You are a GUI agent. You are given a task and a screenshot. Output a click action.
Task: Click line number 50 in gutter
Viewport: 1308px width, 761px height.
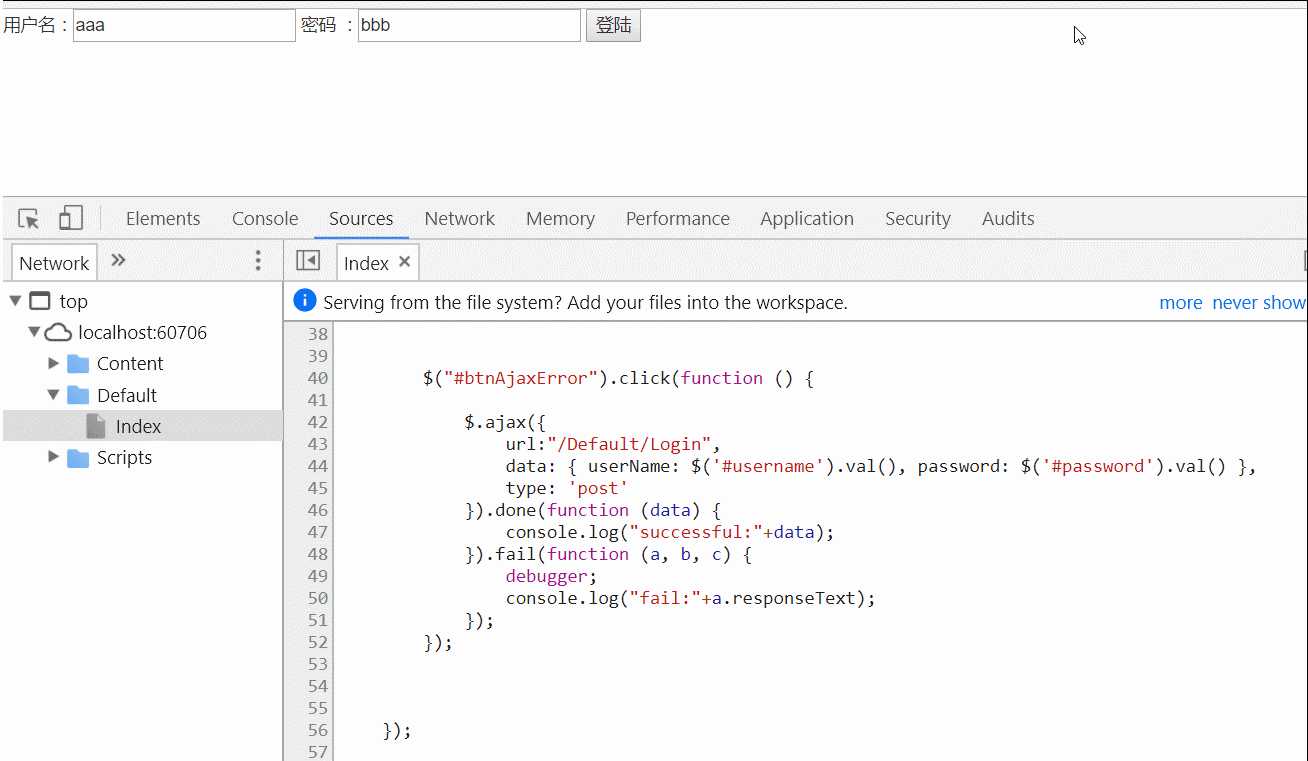point(318,598)
